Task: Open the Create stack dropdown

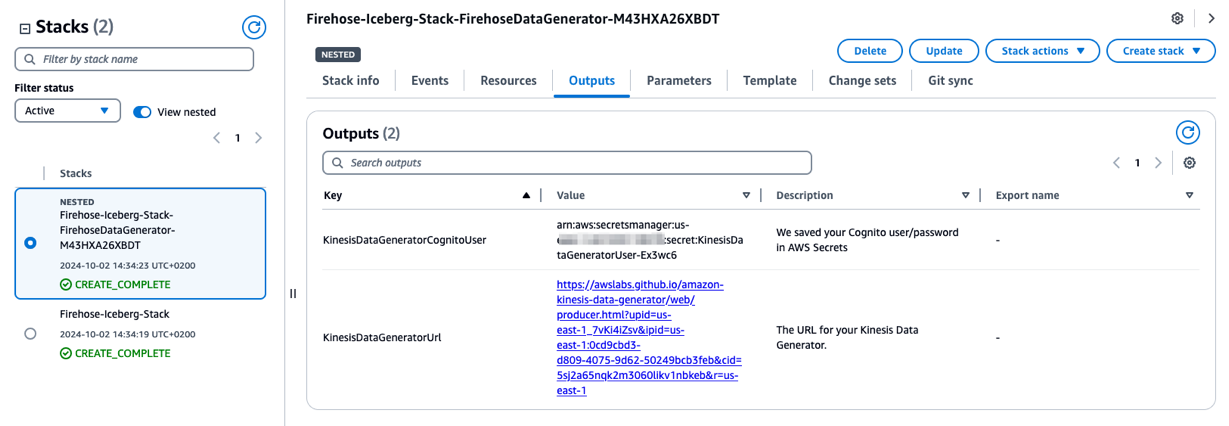Action: [x=1160, y=51]
